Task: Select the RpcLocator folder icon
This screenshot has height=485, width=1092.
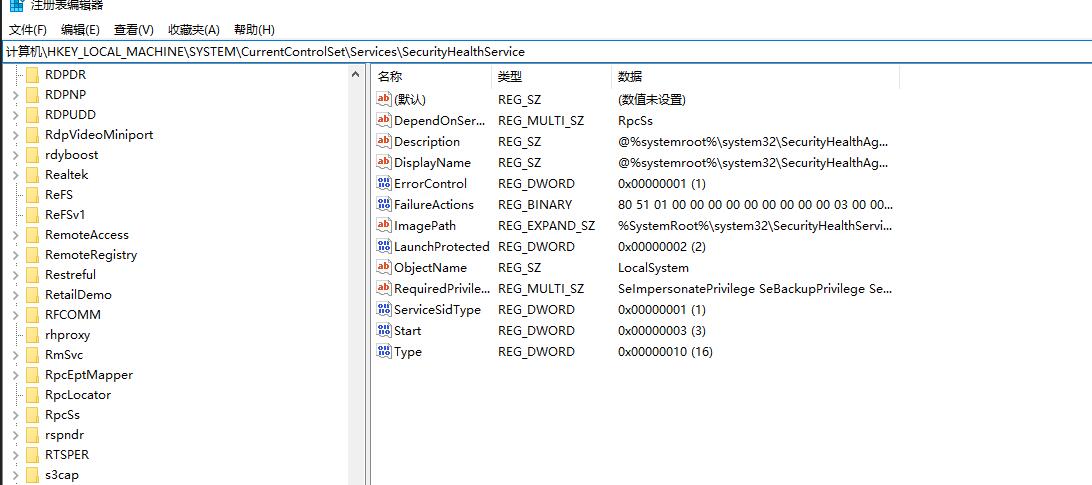Action: coord(32,394)
